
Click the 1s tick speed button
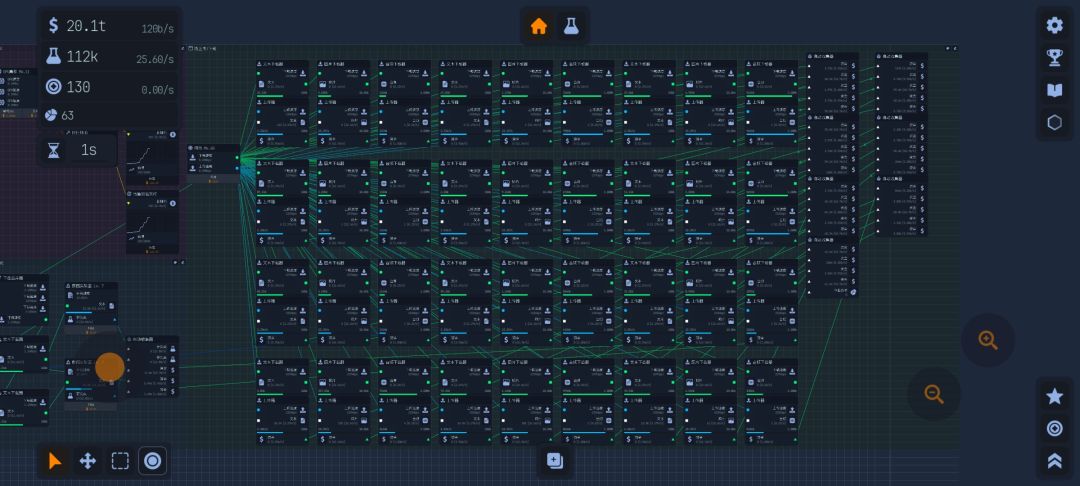tap(89, 150)
